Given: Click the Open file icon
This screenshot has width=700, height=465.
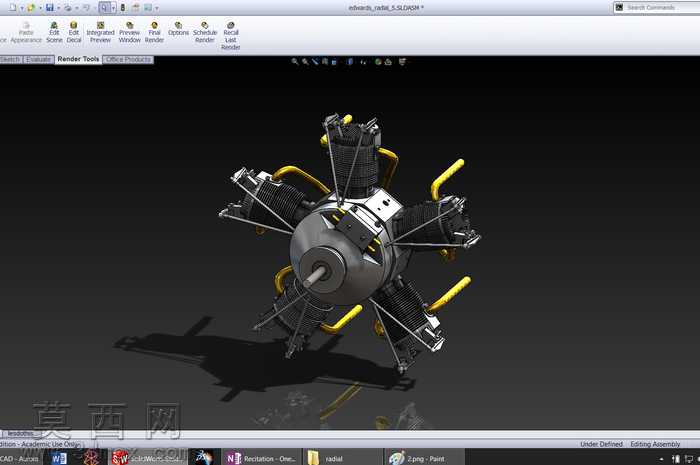Looking at the screenshot, I should [31, 8].
